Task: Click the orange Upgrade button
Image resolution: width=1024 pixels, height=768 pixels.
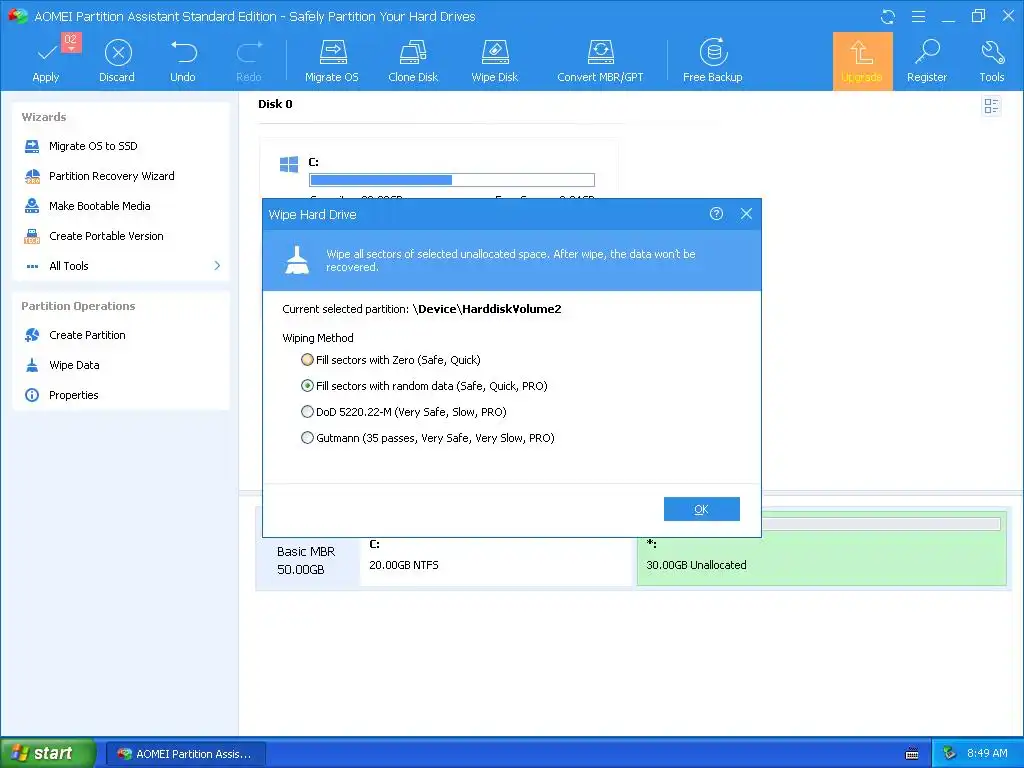Action: pyautogui.click(x=862, y=61)
